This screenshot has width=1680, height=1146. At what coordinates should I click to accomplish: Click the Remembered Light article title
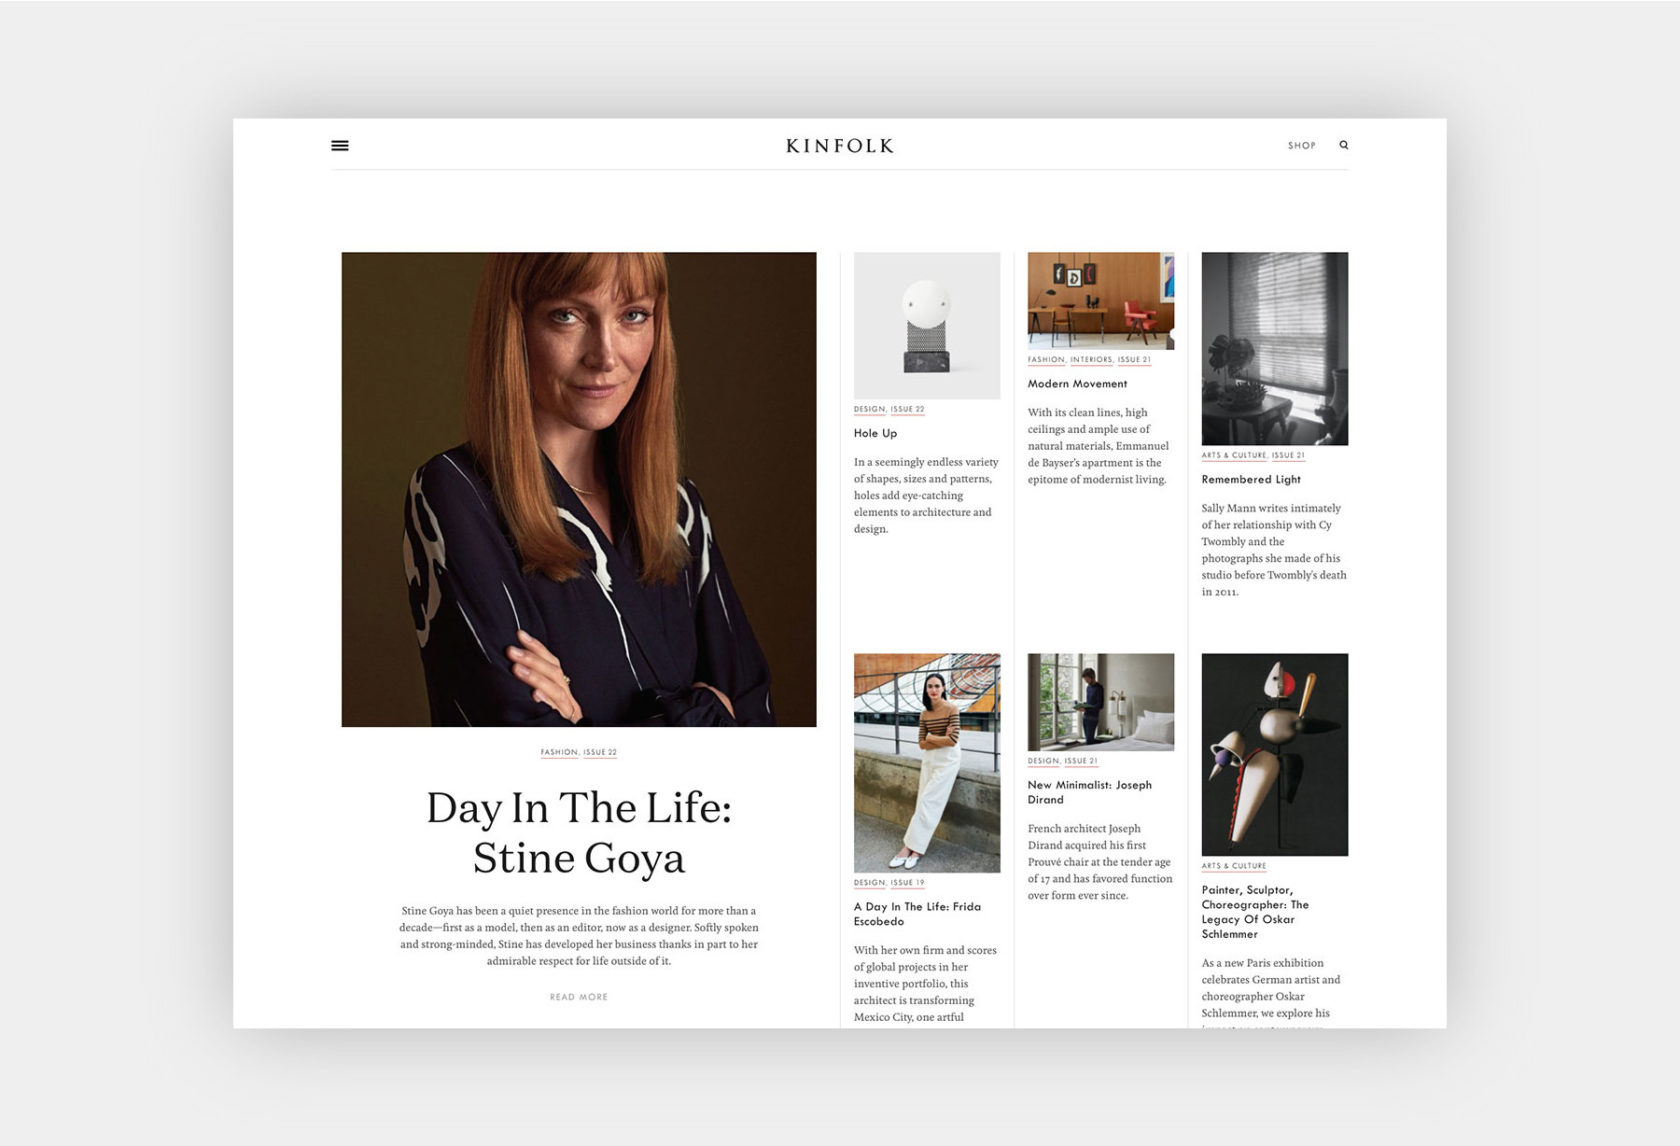(1251, 480)
